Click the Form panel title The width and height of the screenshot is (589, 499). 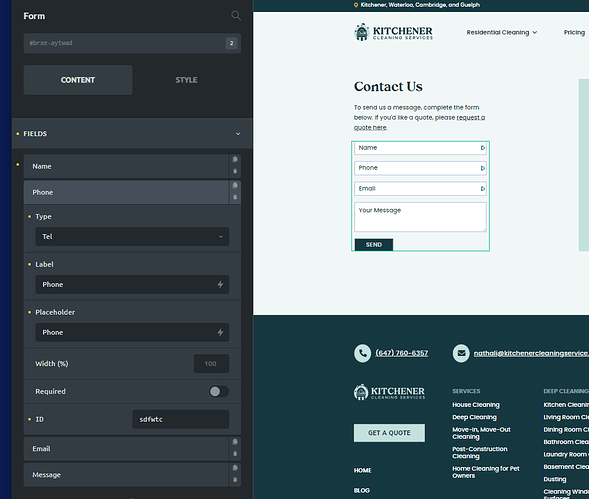click(34, 16)
